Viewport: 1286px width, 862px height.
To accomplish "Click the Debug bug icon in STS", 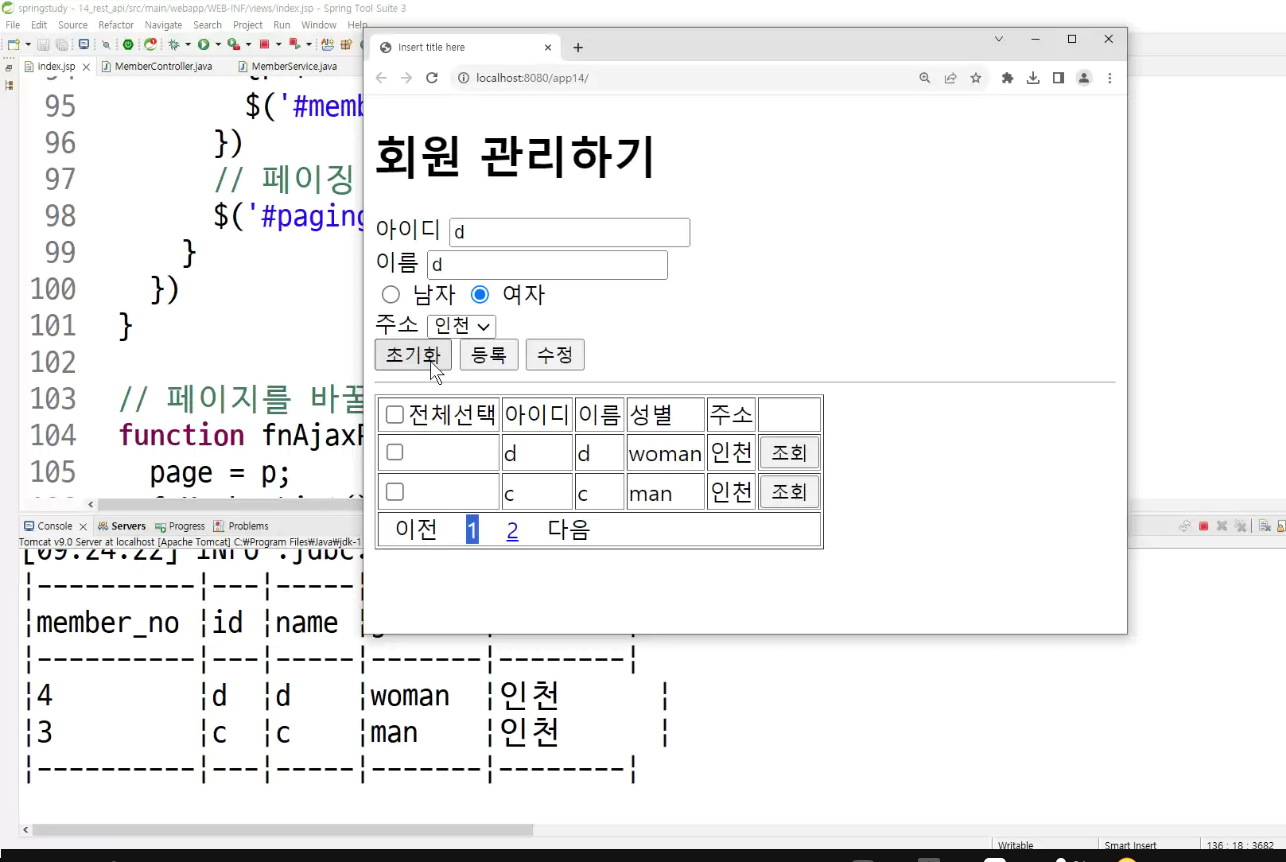I will [x=173, y=45].
